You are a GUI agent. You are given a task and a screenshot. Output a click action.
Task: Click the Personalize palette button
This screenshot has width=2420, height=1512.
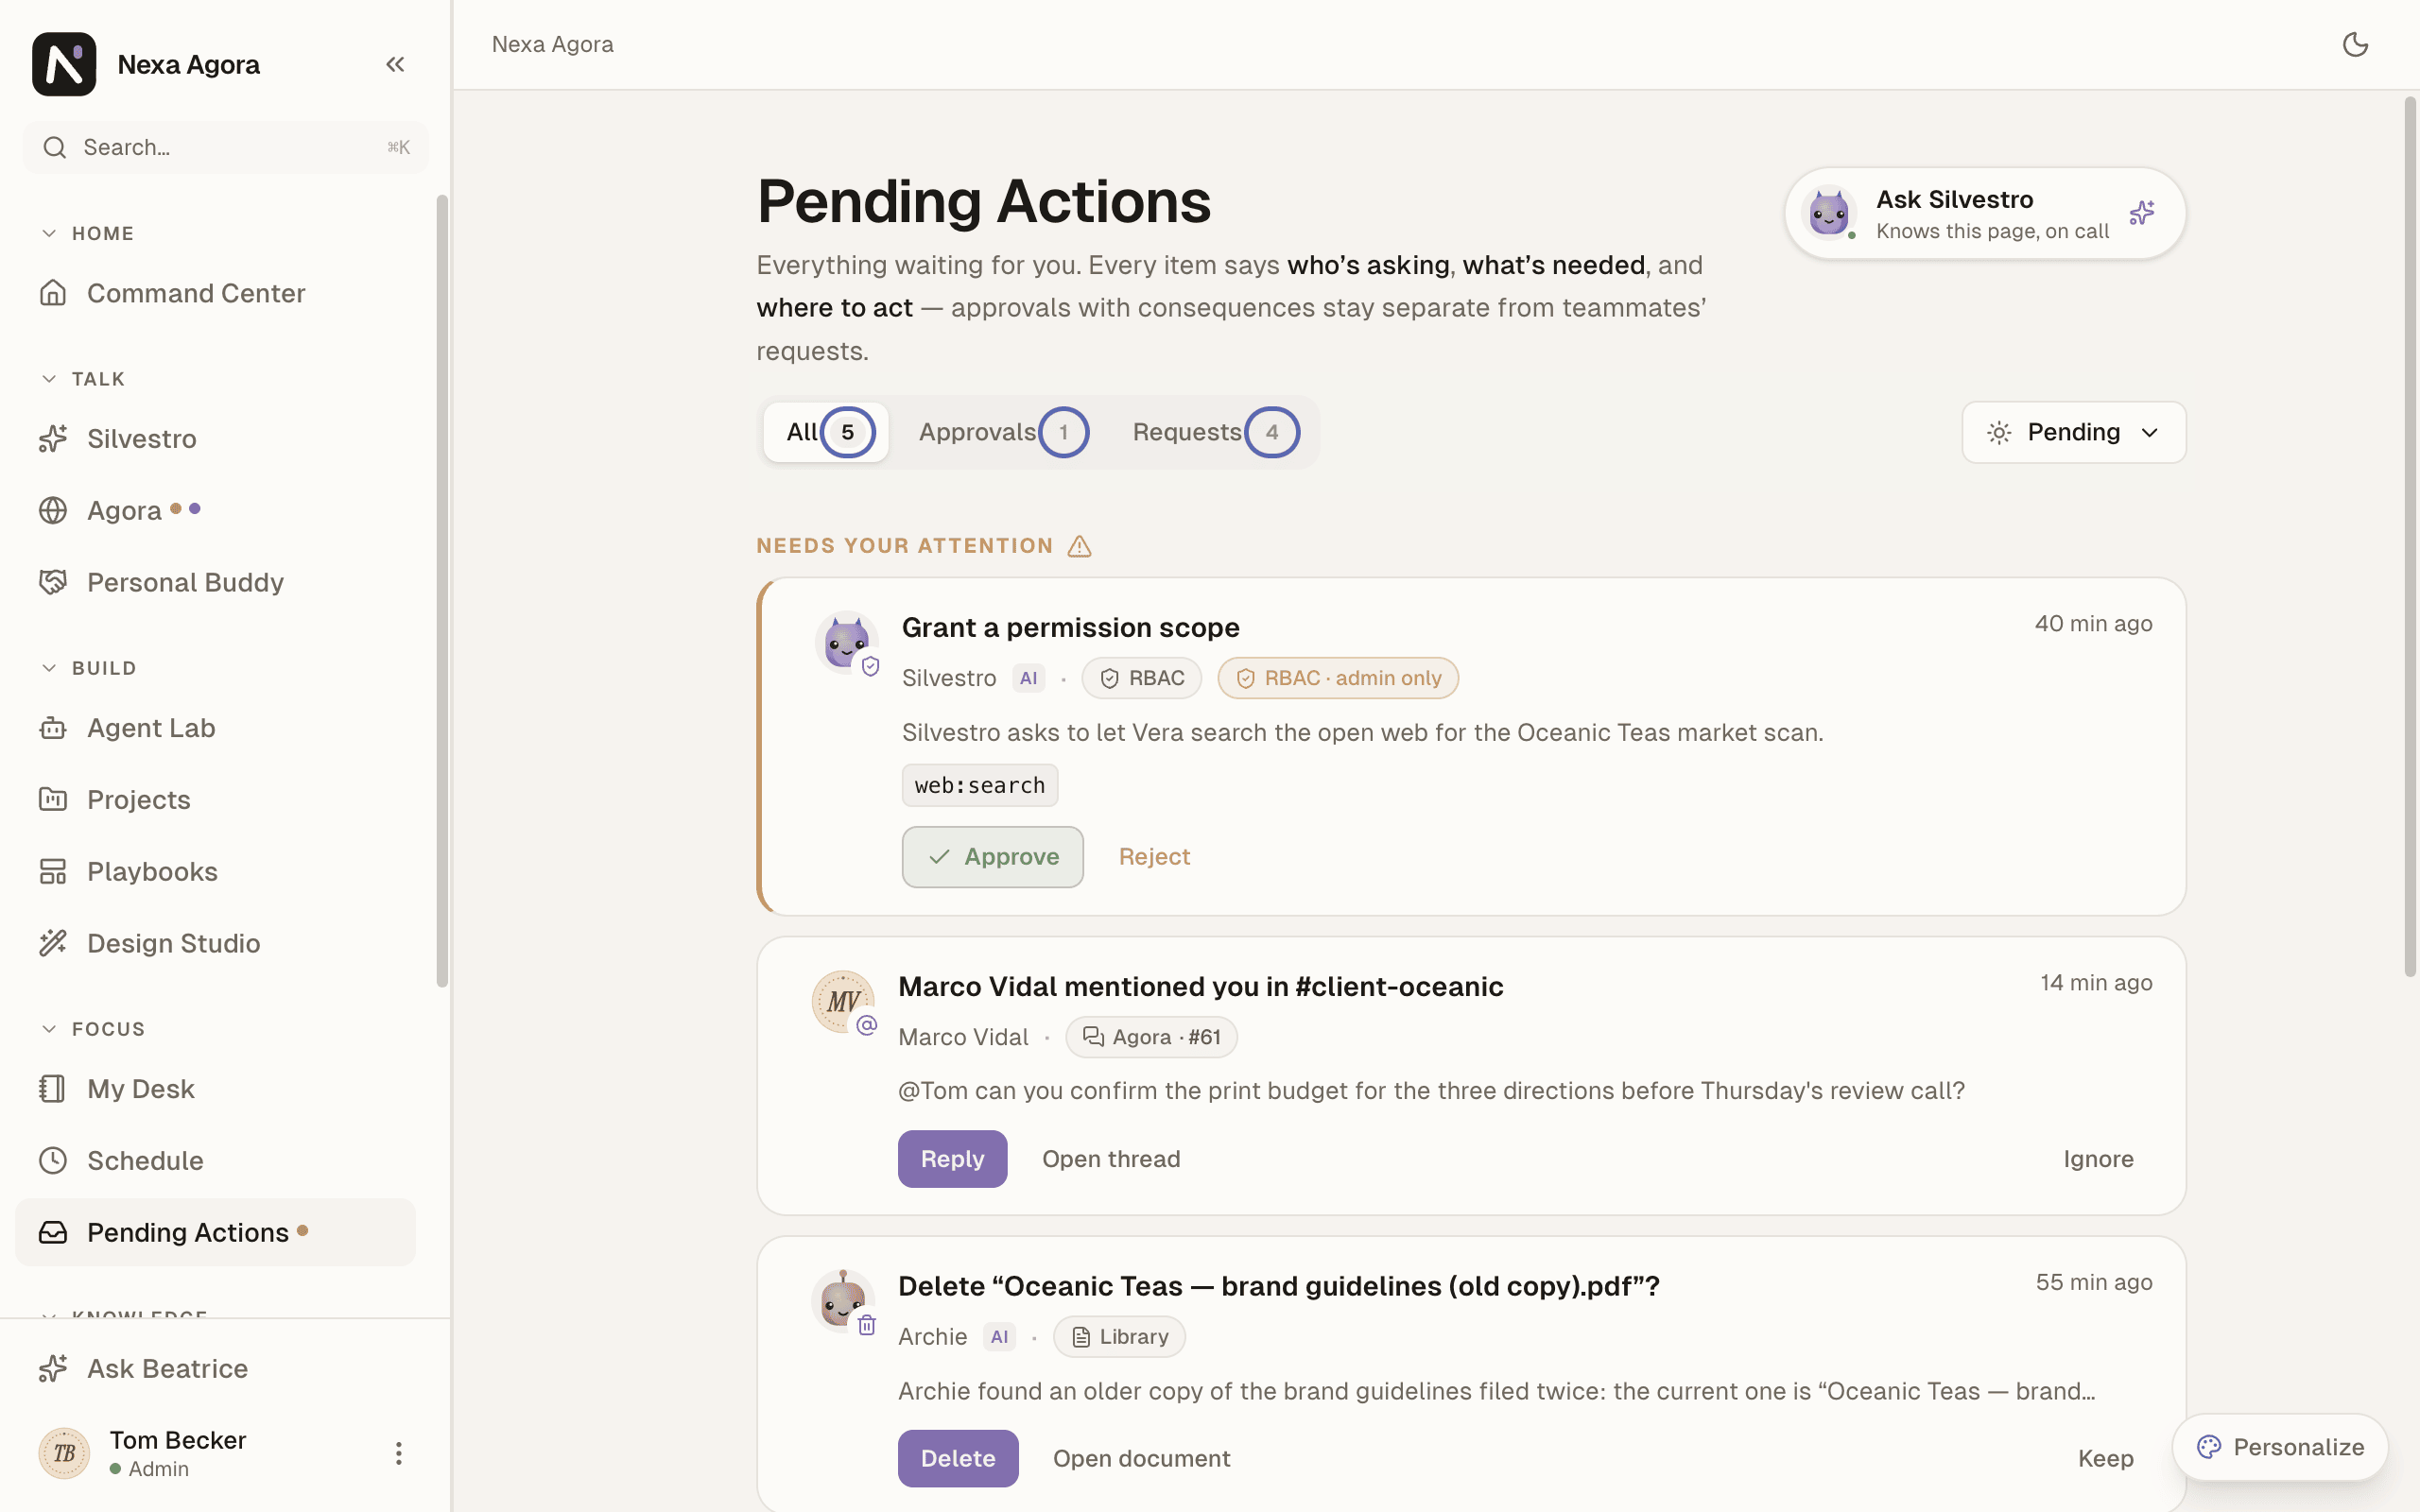point(2280,1447)
